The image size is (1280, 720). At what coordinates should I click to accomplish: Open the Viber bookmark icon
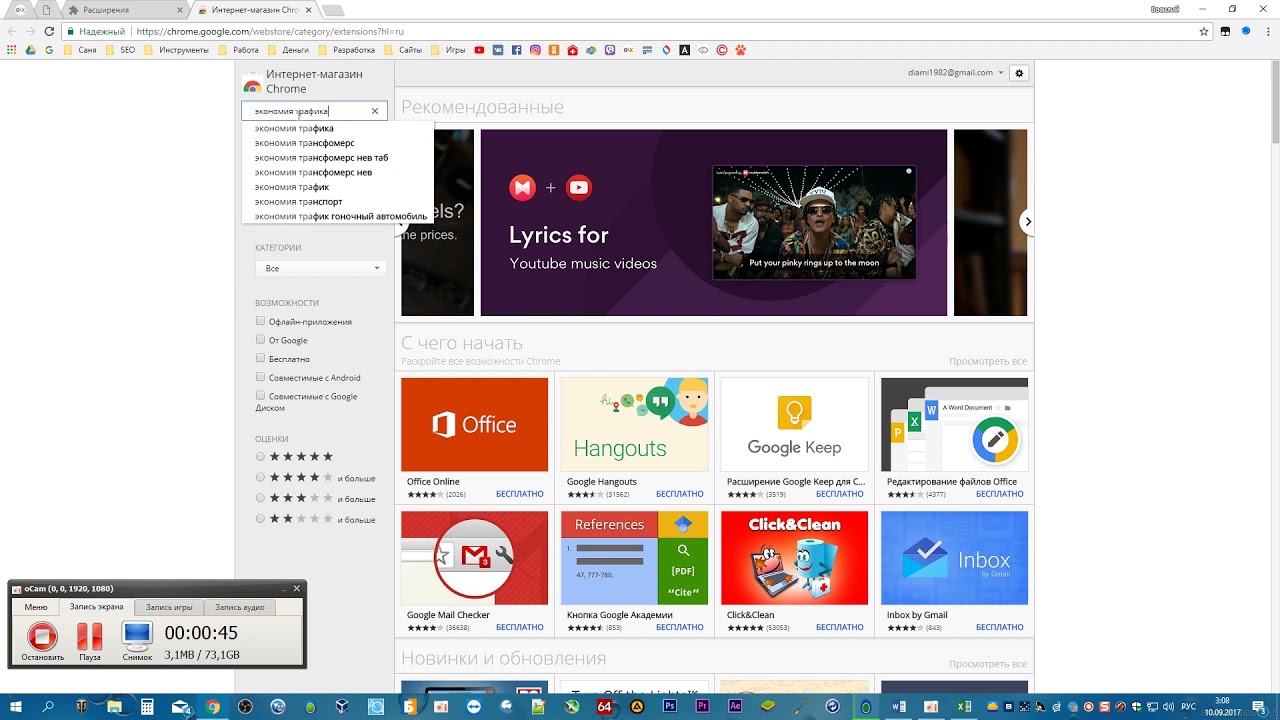click(610, 50)
